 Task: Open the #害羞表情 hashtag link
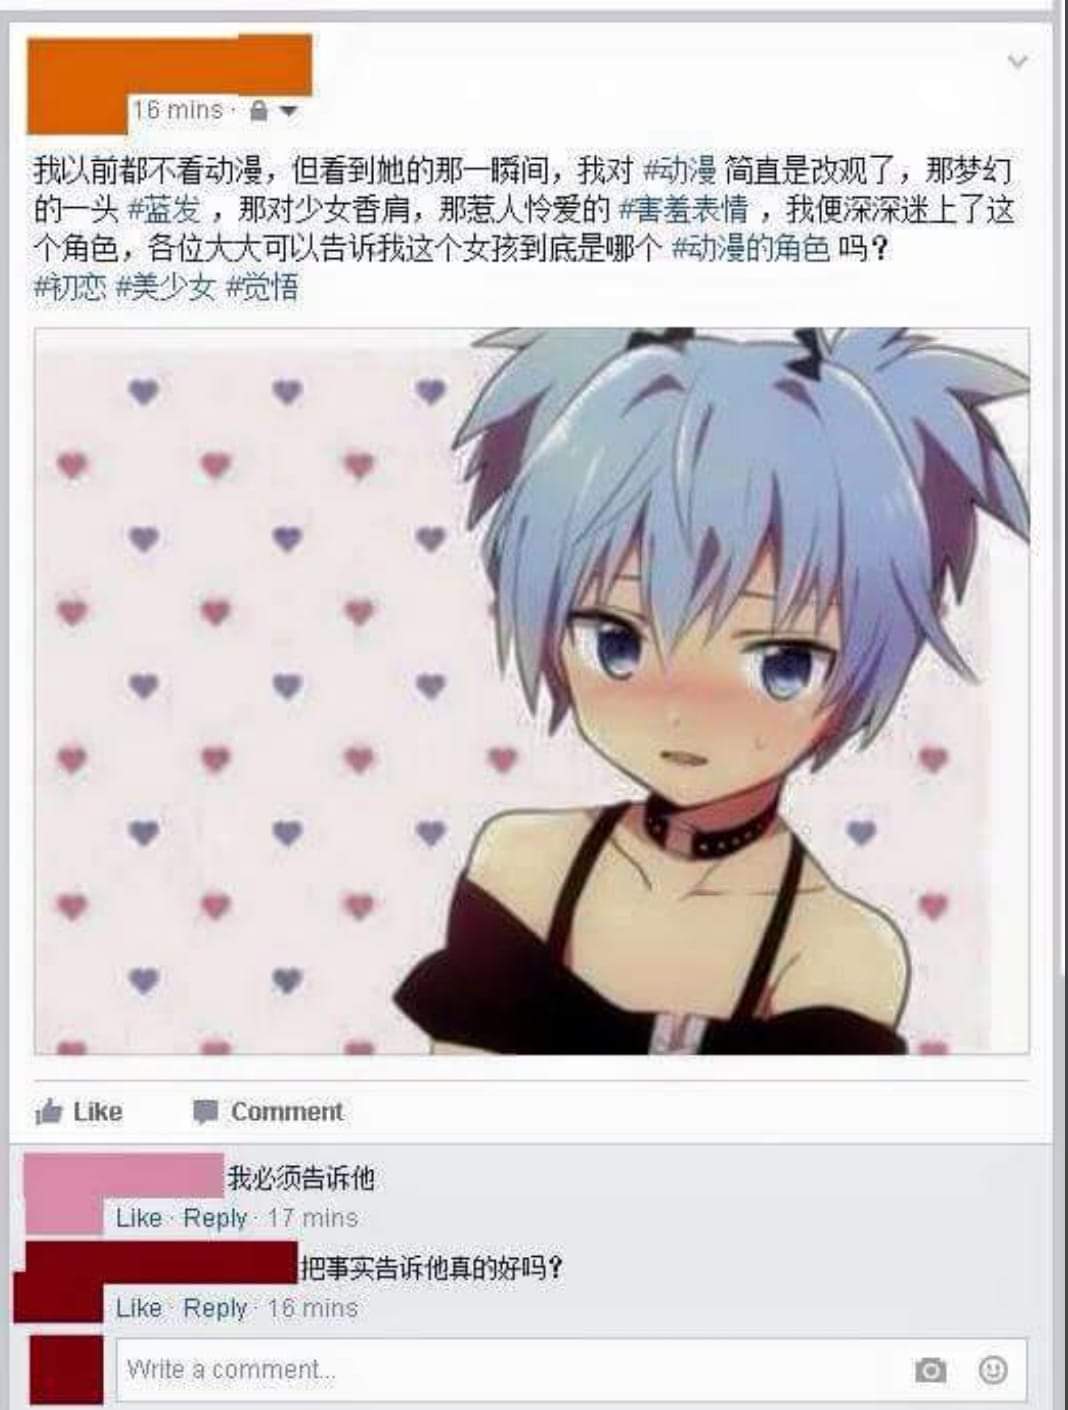tap(684, 210)
